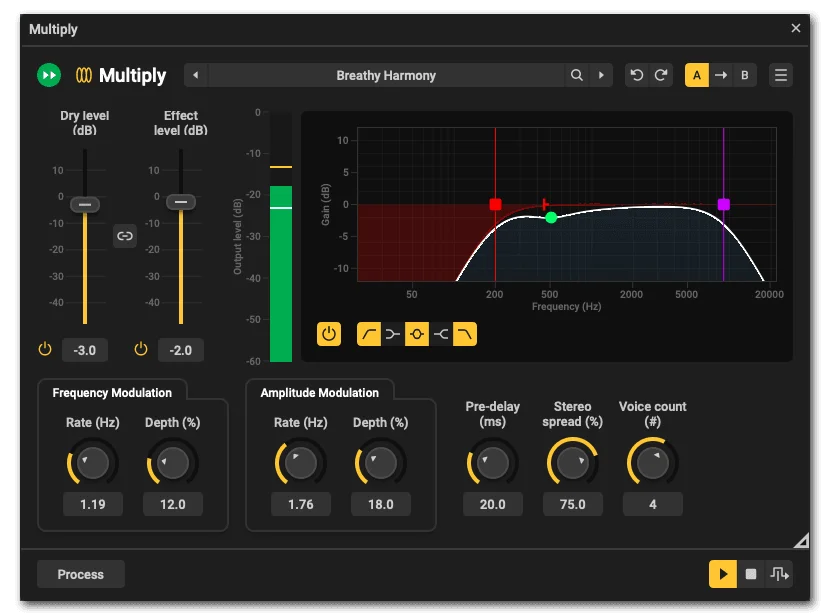
Task: Click the Dry level slider handle
Action: [85, 204]
